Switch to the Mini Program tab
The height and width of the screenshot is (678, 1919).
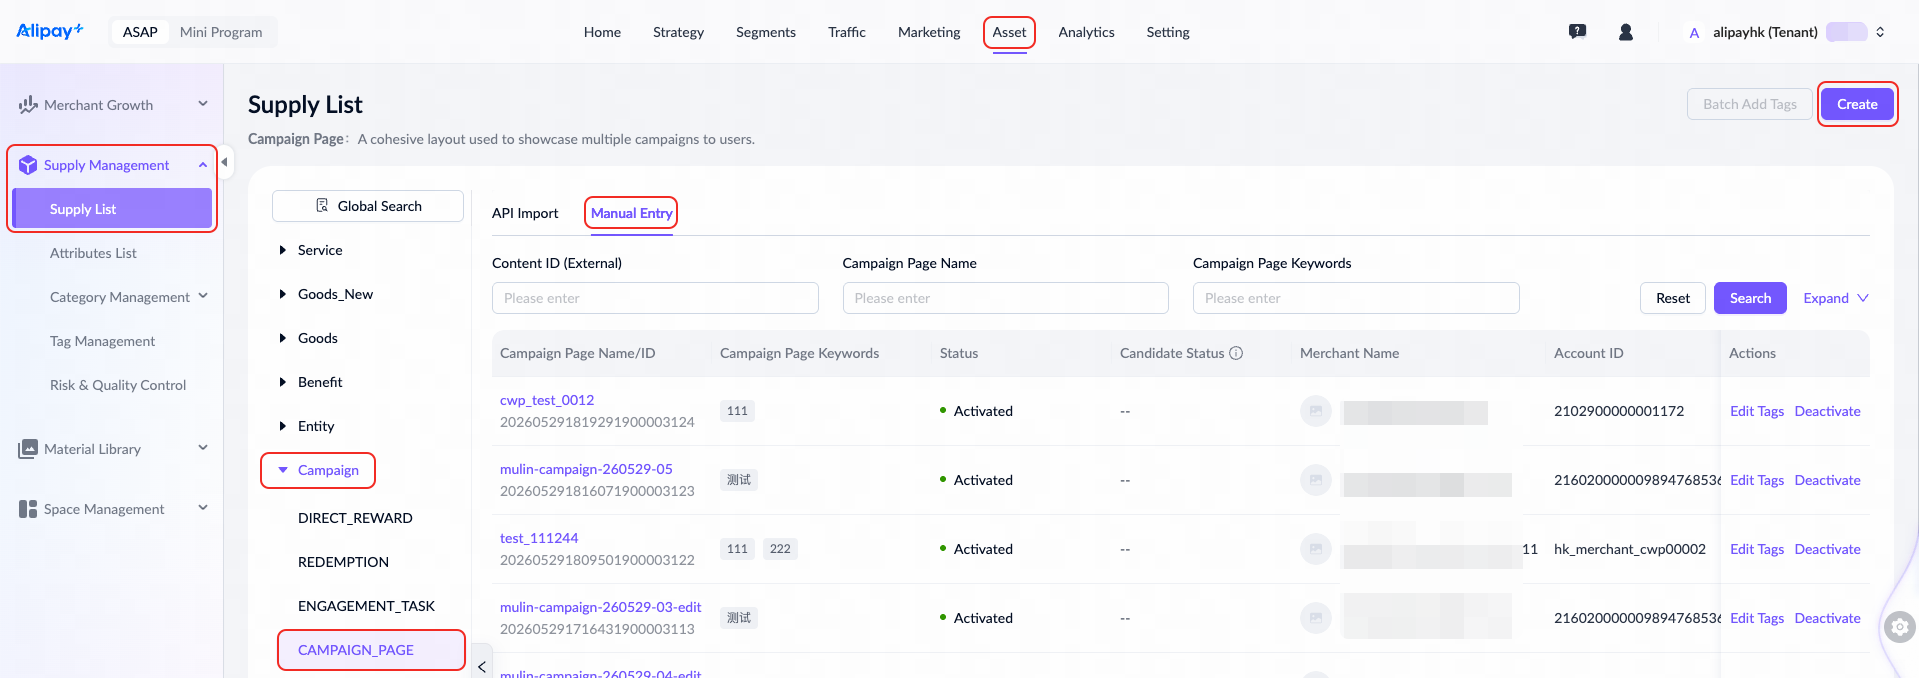(x=221, y=32)
